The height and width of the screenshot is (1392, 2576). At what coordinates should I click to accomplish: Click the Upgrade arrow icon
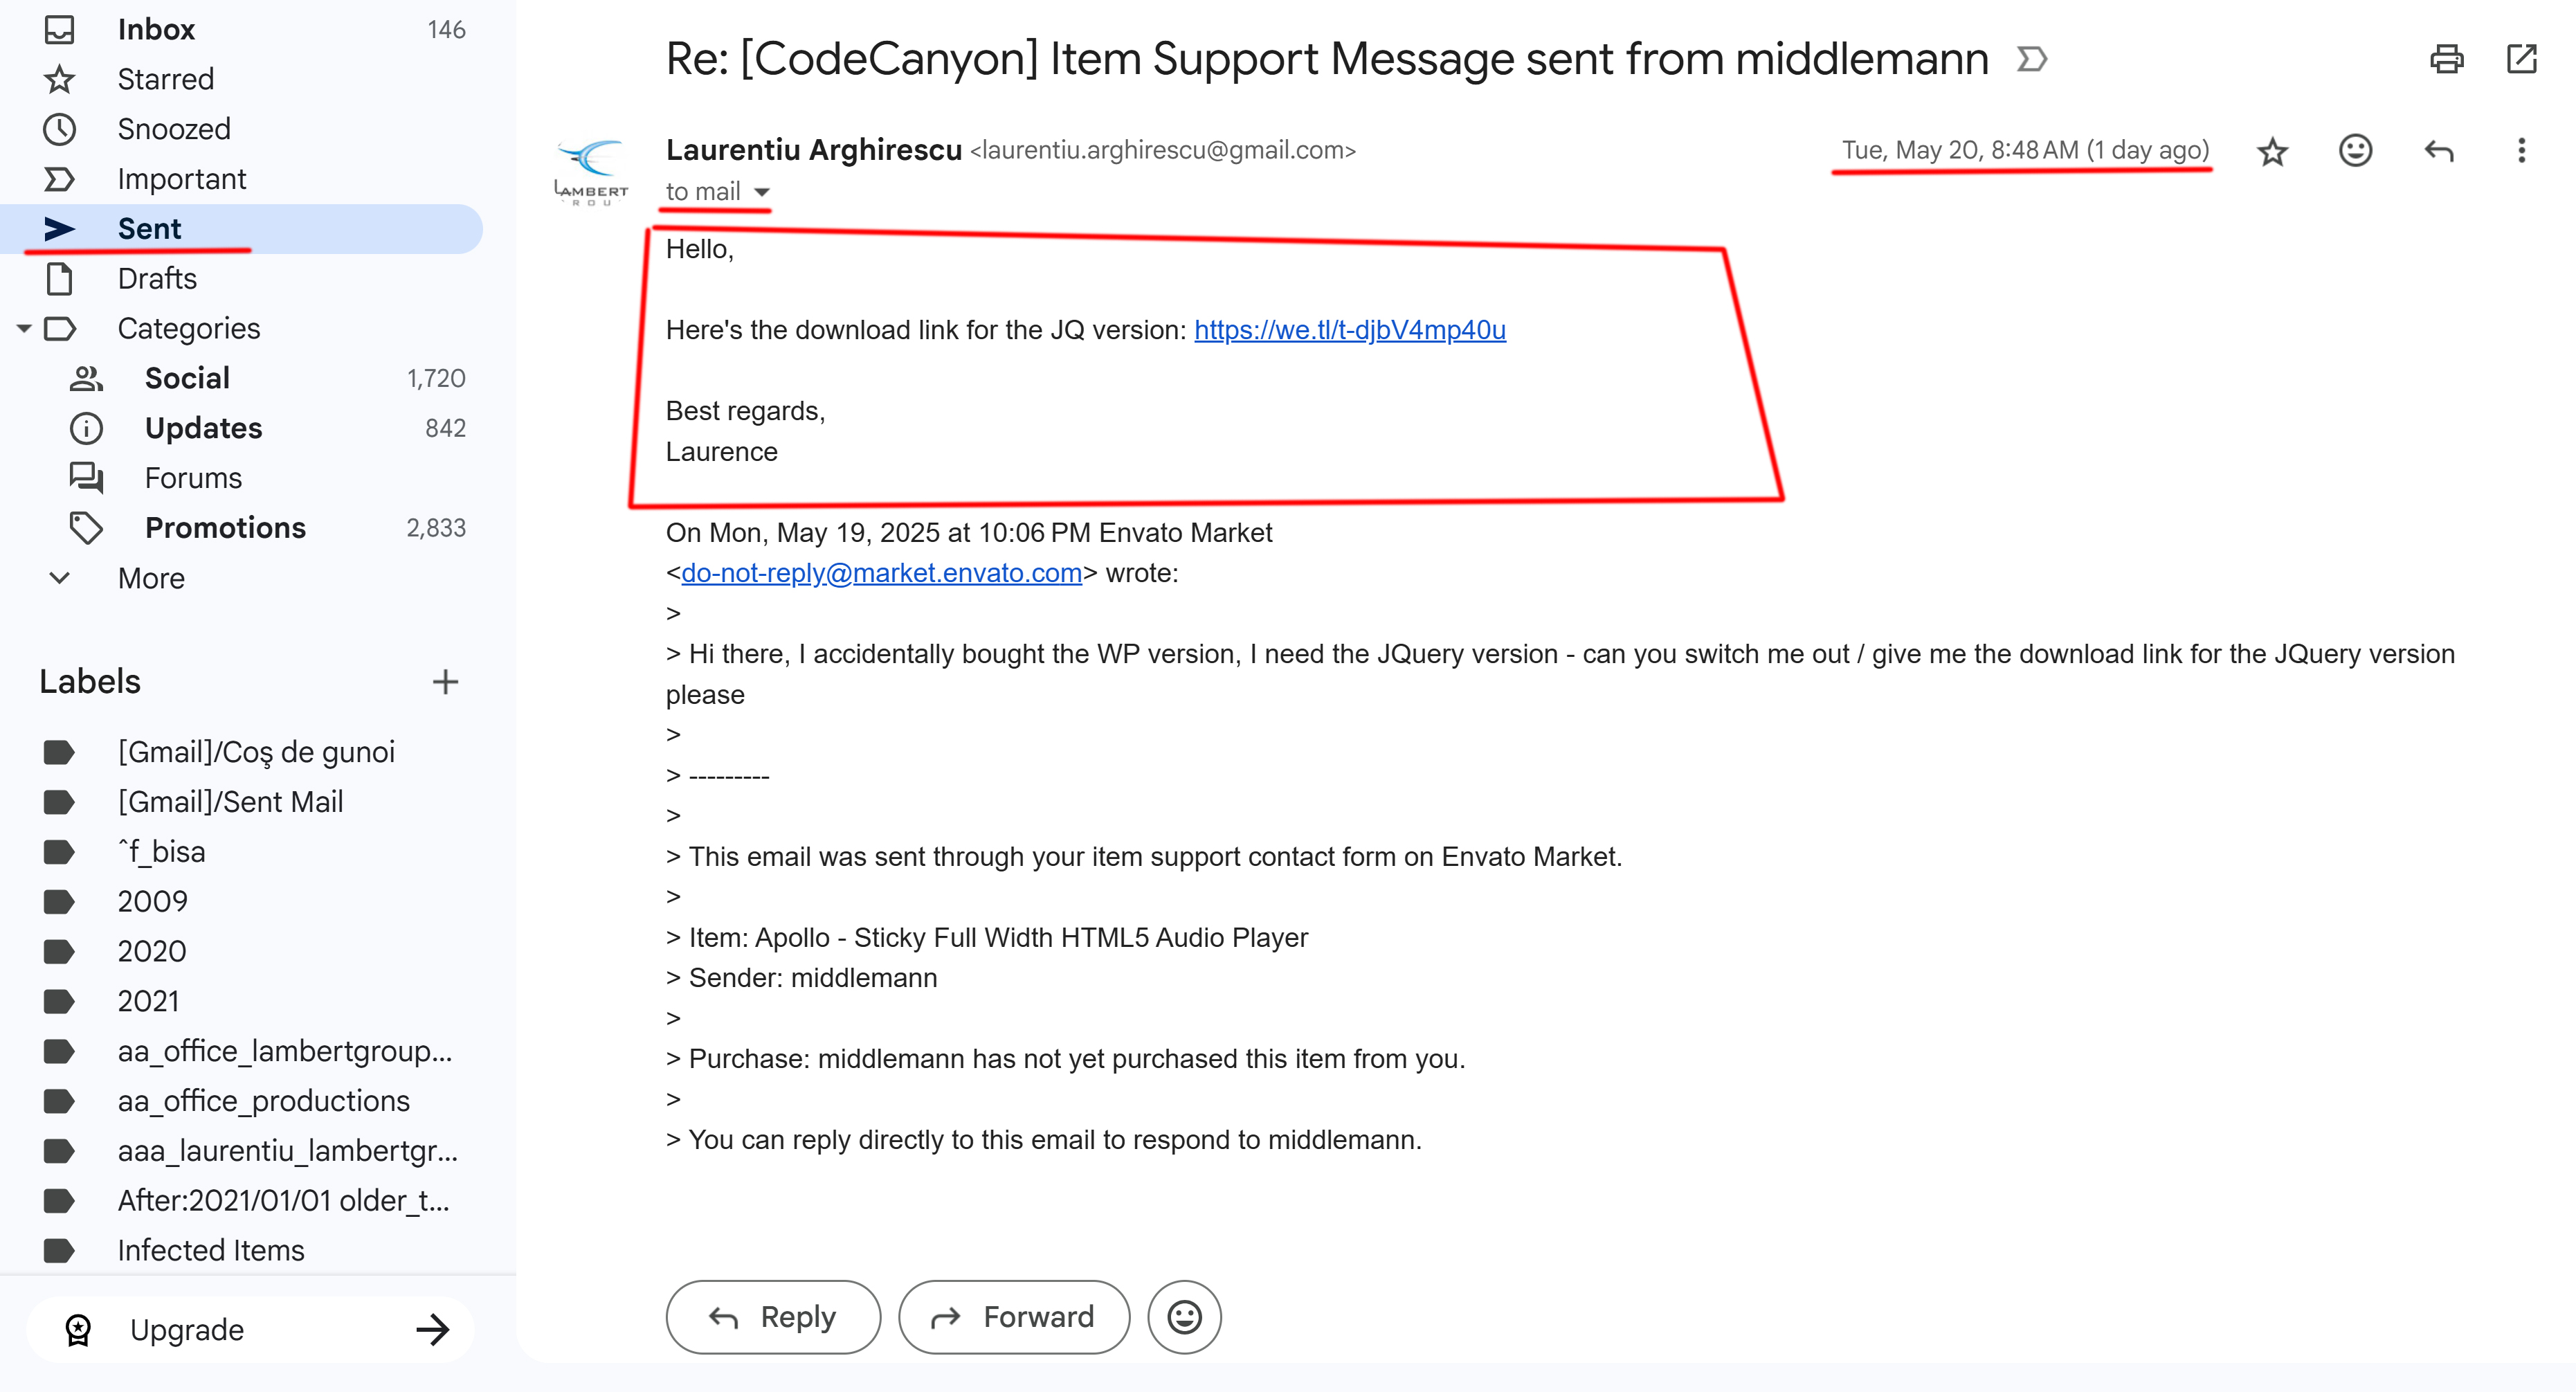432,1329
